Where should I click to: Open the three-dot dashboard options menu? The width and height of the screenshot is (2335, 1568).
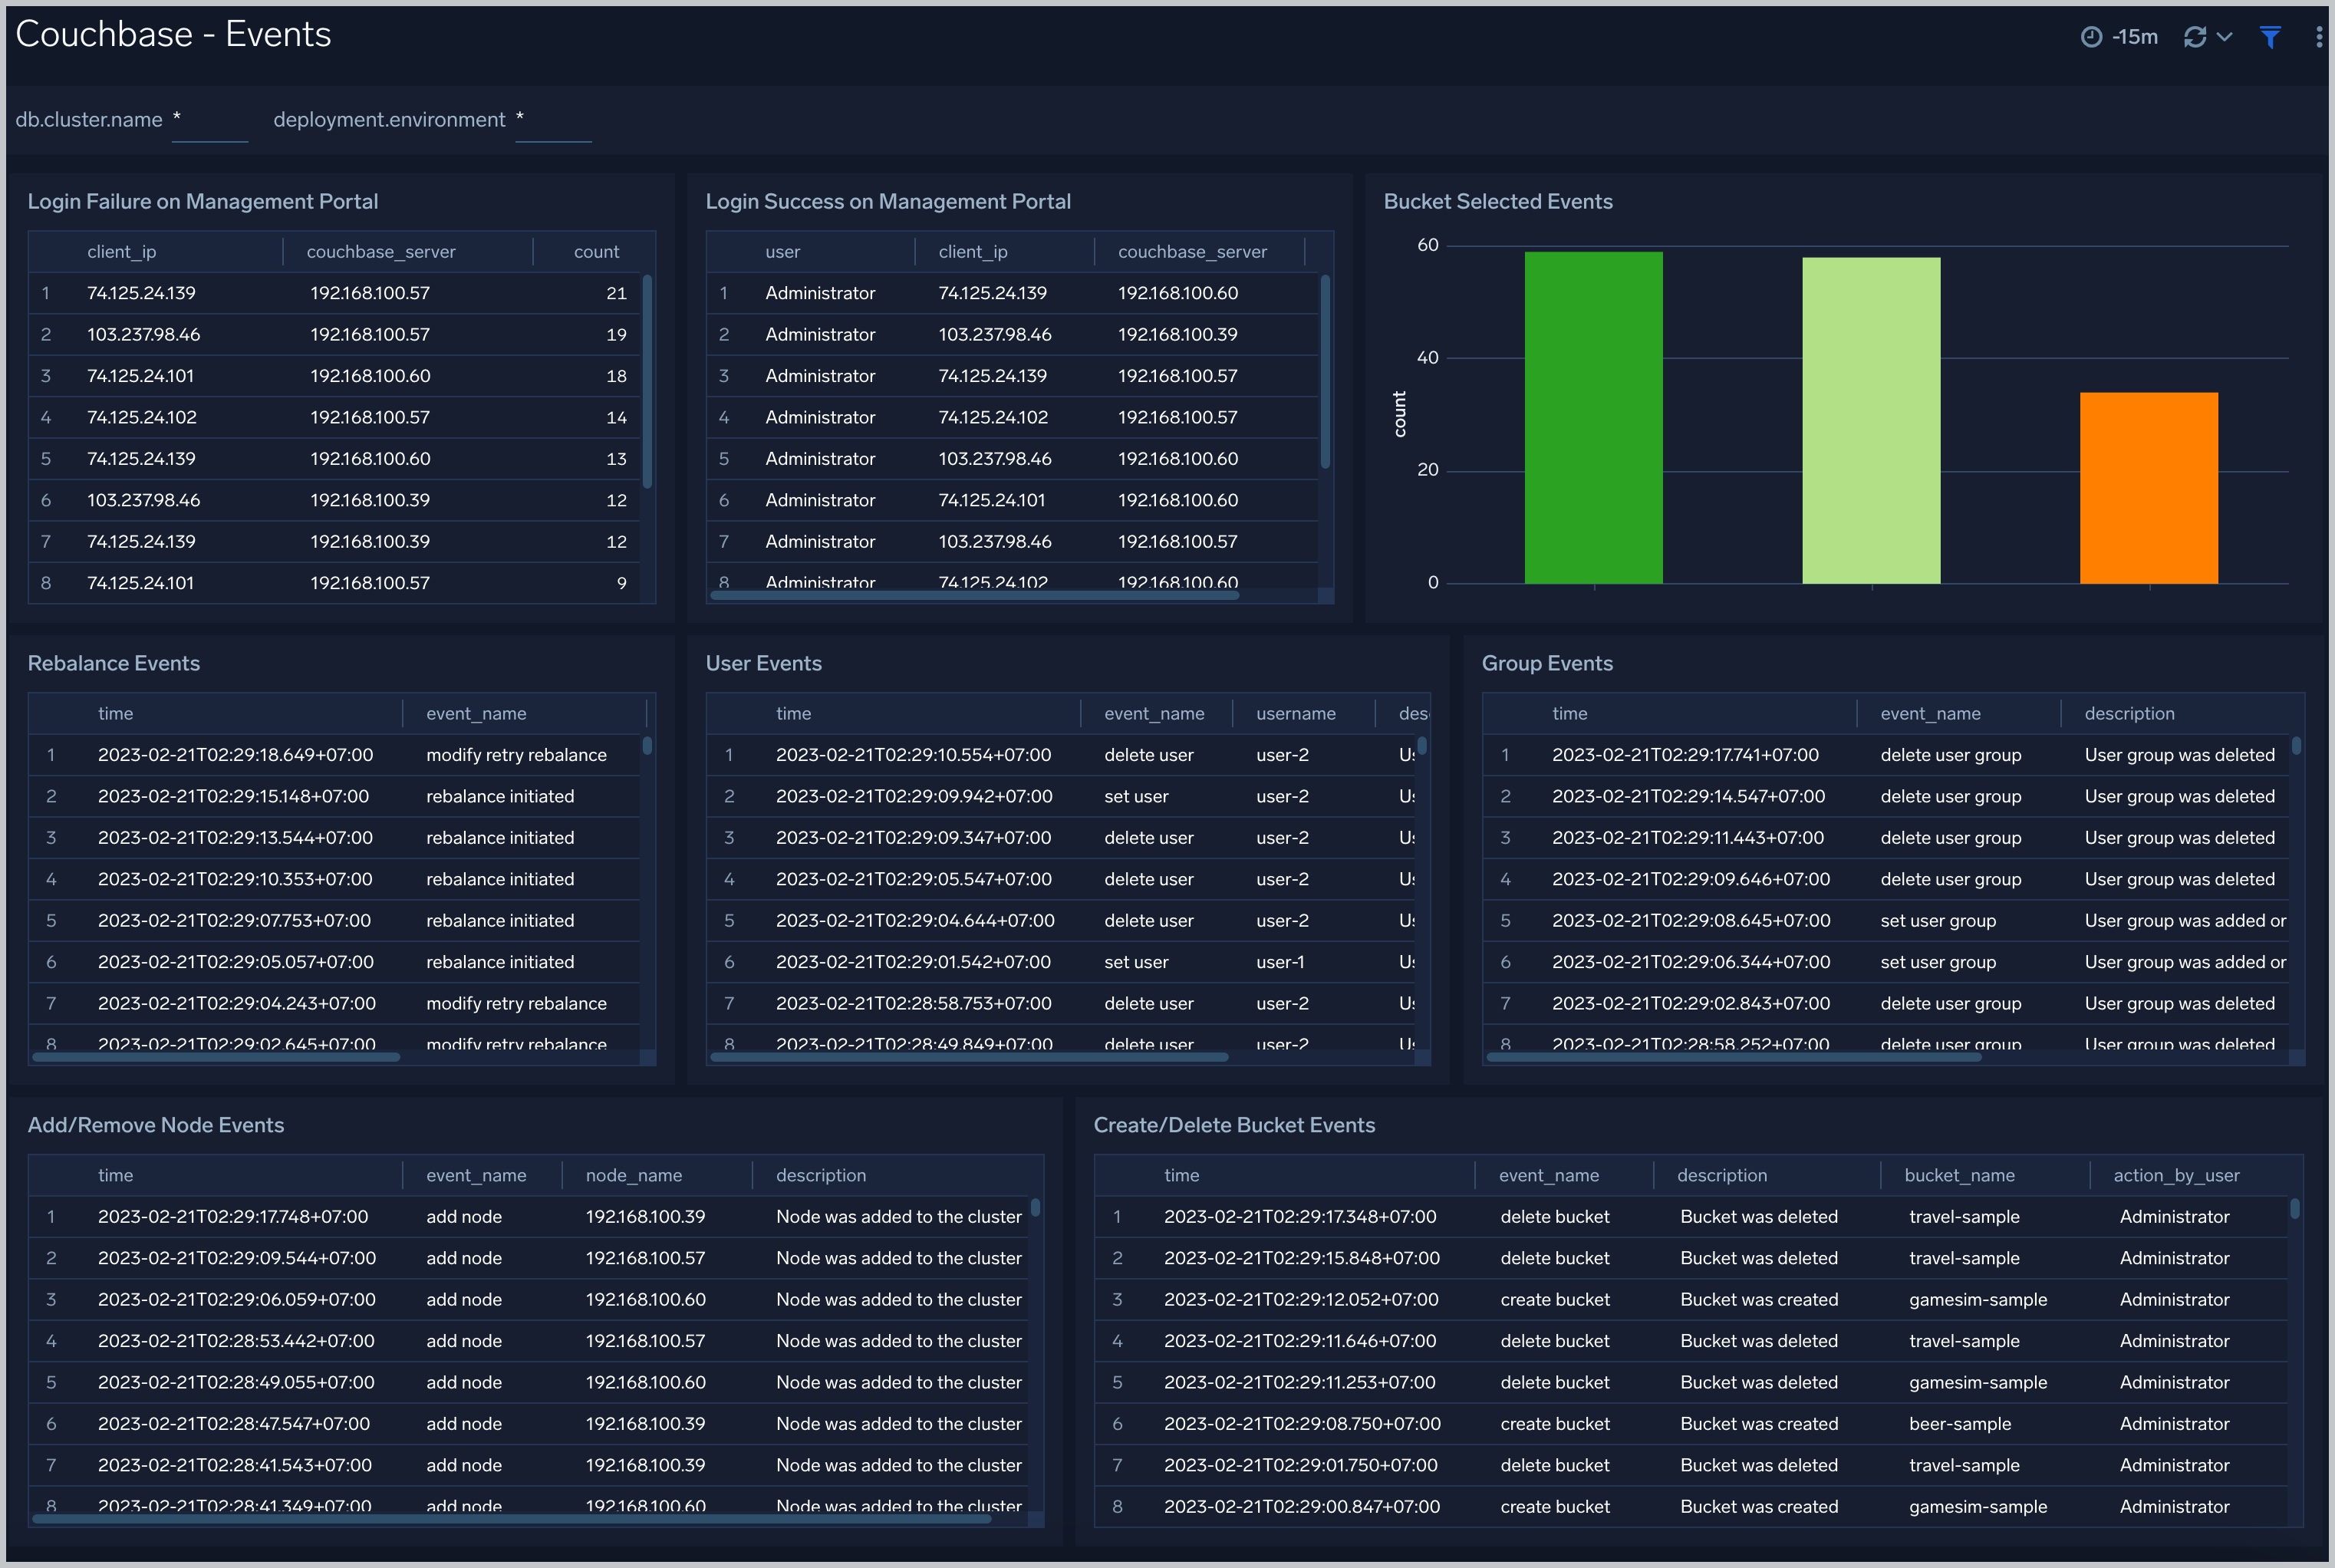(x=2319, y=37)
